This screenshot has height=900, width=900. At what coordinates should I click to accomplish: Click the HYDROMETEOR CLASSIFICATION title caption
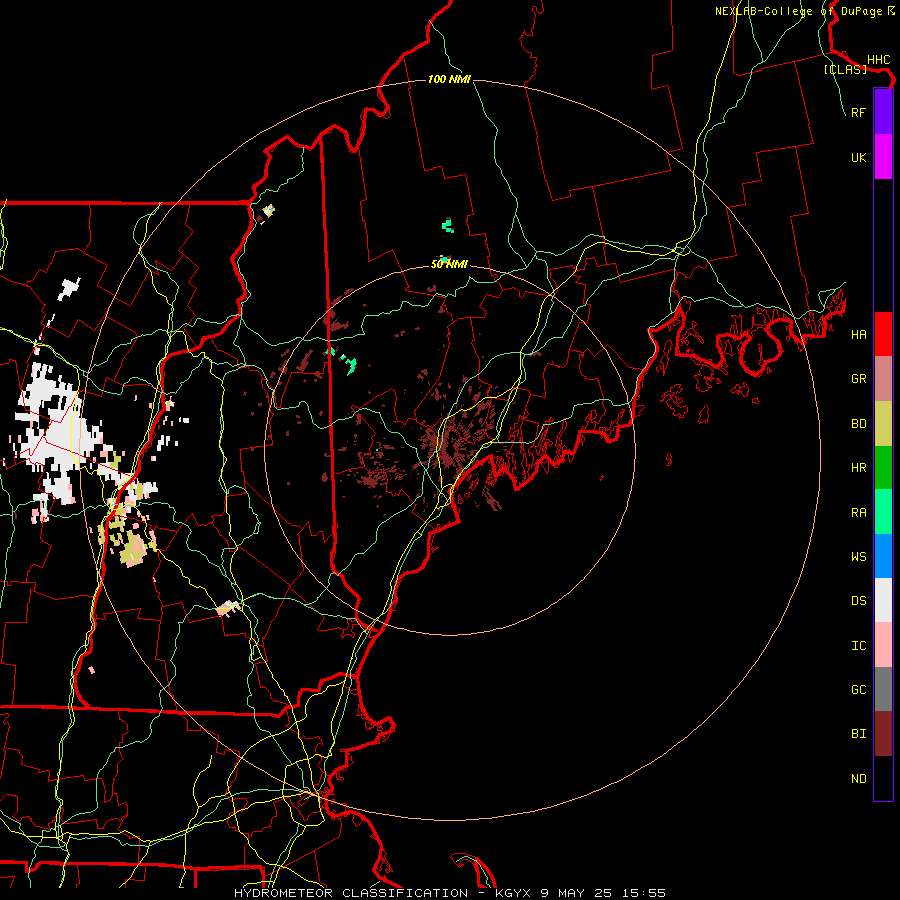(x=351, y=893)
